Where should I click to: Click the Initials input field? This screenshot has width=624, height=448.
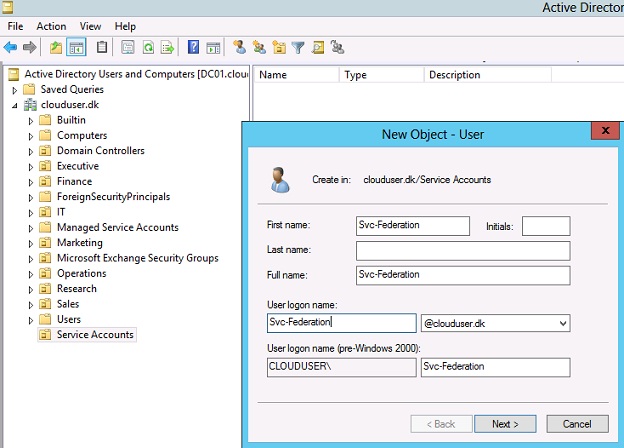click(546, 226)
